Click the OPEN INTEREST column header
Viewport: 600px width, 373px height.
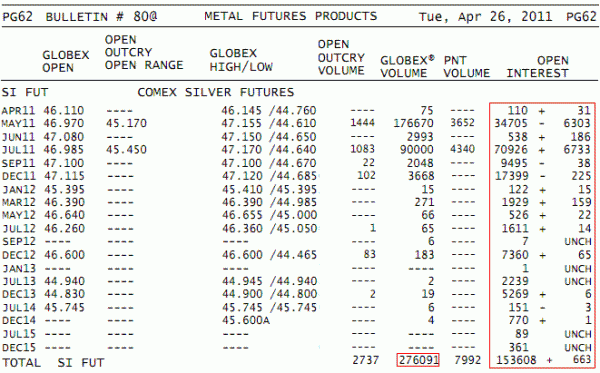pyautogui.click(x=538, y=67)
